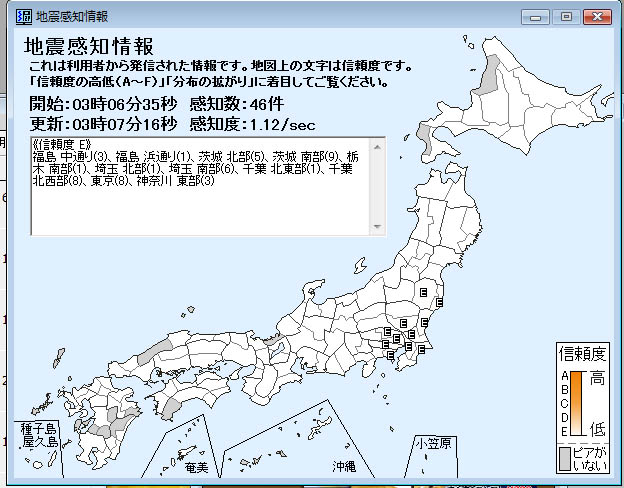Click the 開始:03時06分35秒 start time text
The width and height of the screenshot is (624, 488).
pyautogui.click(x=103, y=104)
